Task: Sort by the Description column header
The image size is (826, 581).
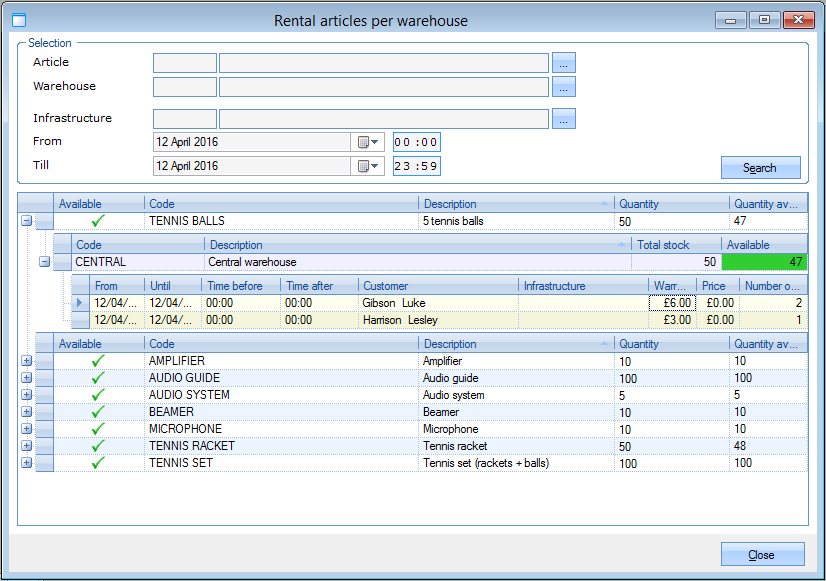Action: 515,204
